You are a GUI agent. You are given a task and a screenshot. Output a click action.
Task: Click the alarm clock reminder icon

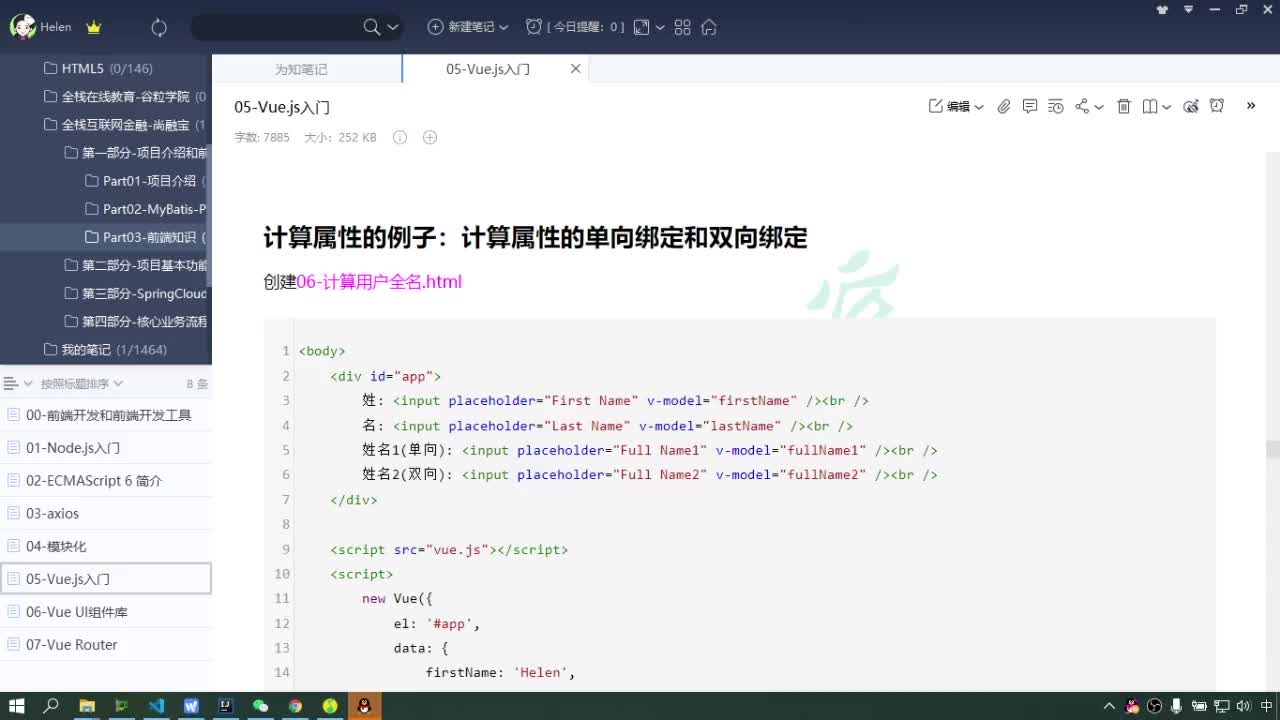tap(1217, 106)
